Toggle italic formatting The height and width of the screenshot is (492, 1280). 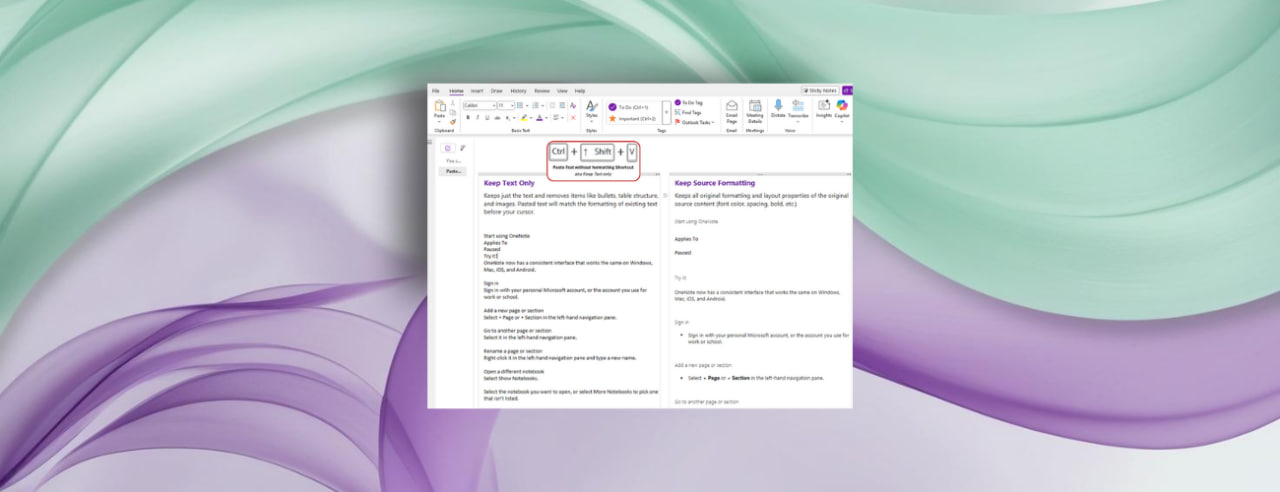[478, 117]
